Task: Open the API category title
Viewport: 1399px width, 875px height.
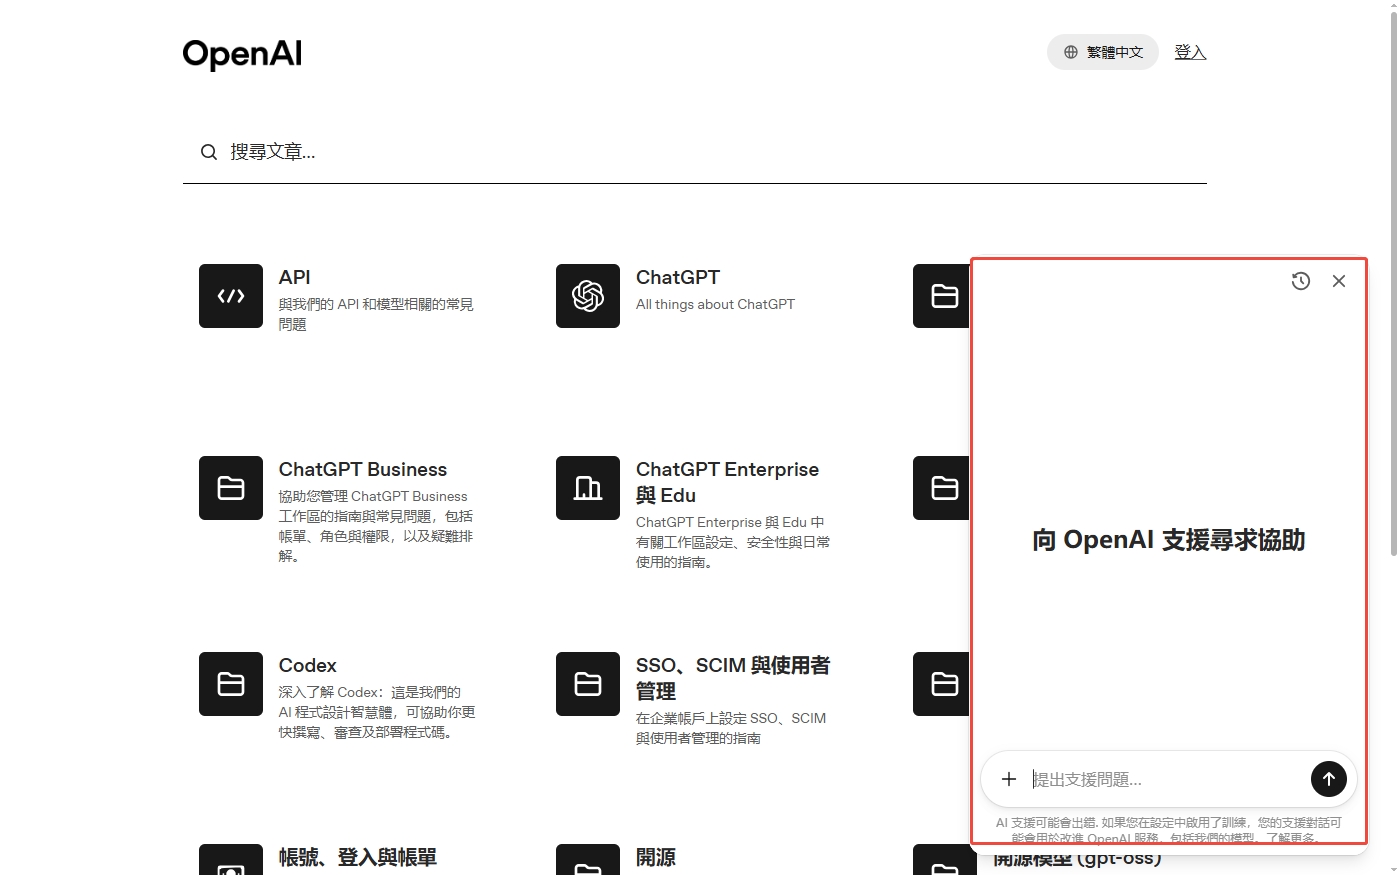Action: [294, 277]
